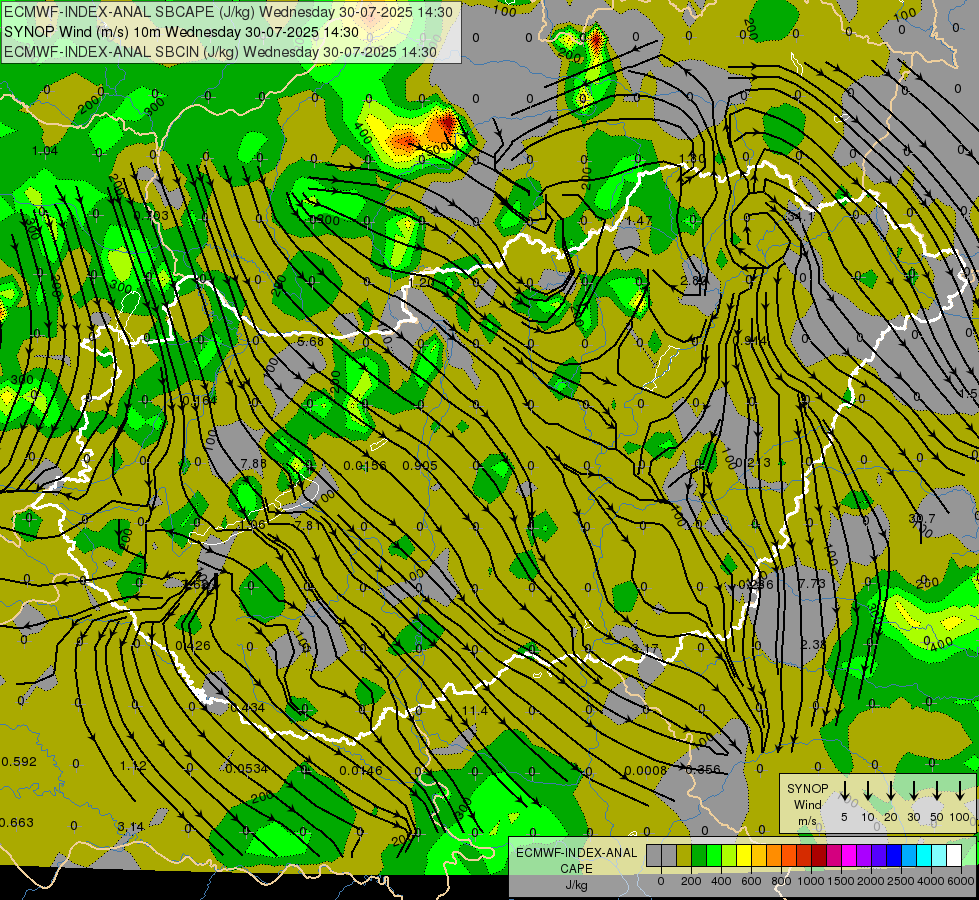Pick the orange 700-800 CAPE legend swatch
Screen dimensions: 979x900
click(774, 856)
